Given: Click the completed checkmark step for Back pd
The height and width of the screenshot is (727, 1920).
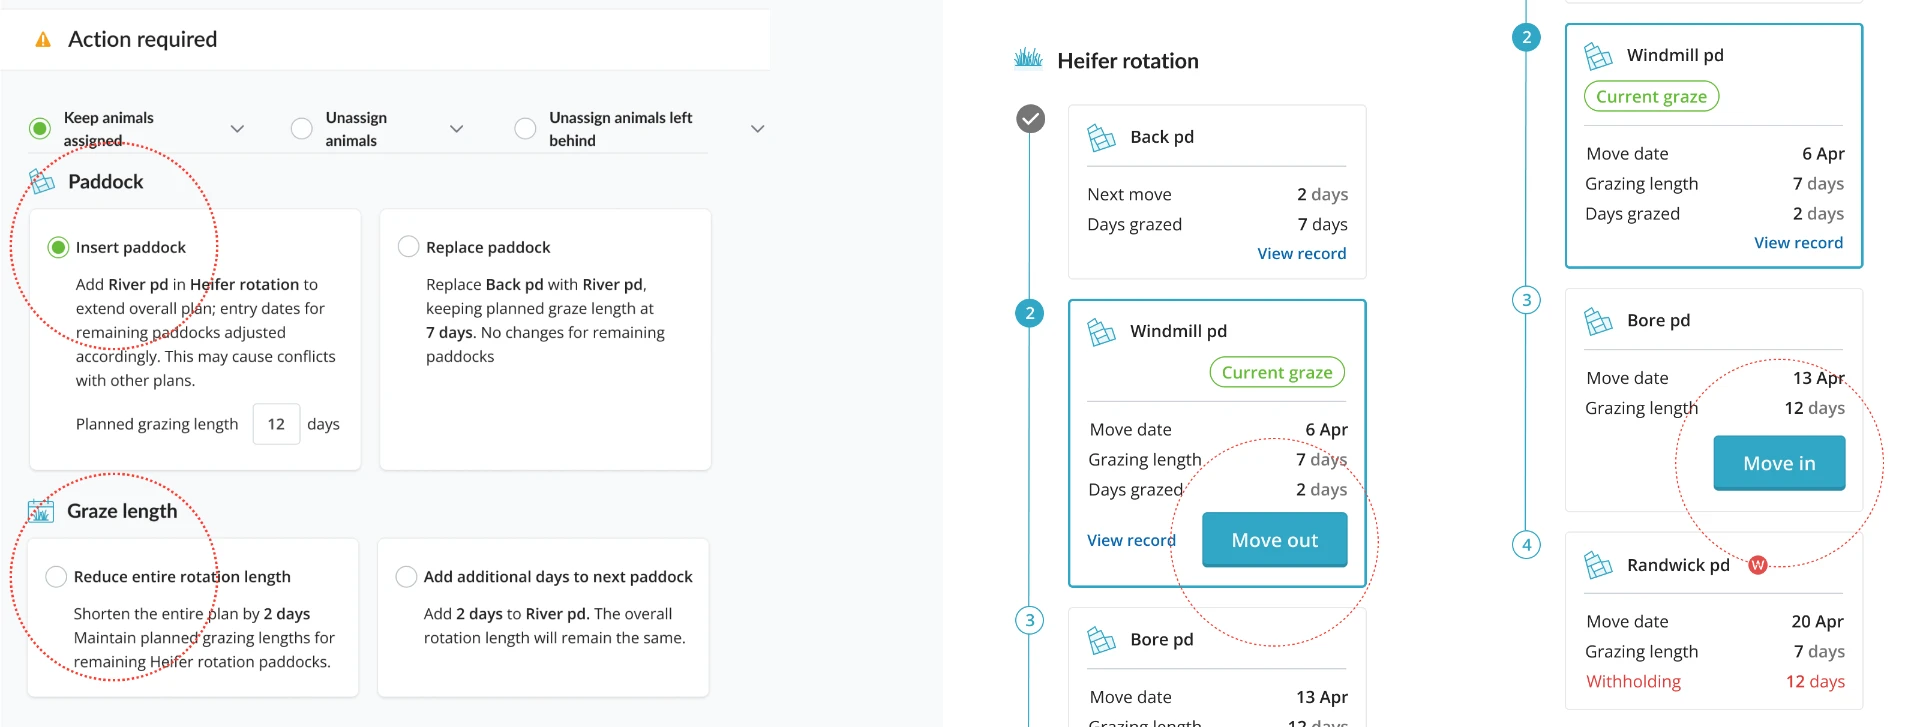Looking at the screenshot, I should pyautogui.click(x=1030, y=119).
